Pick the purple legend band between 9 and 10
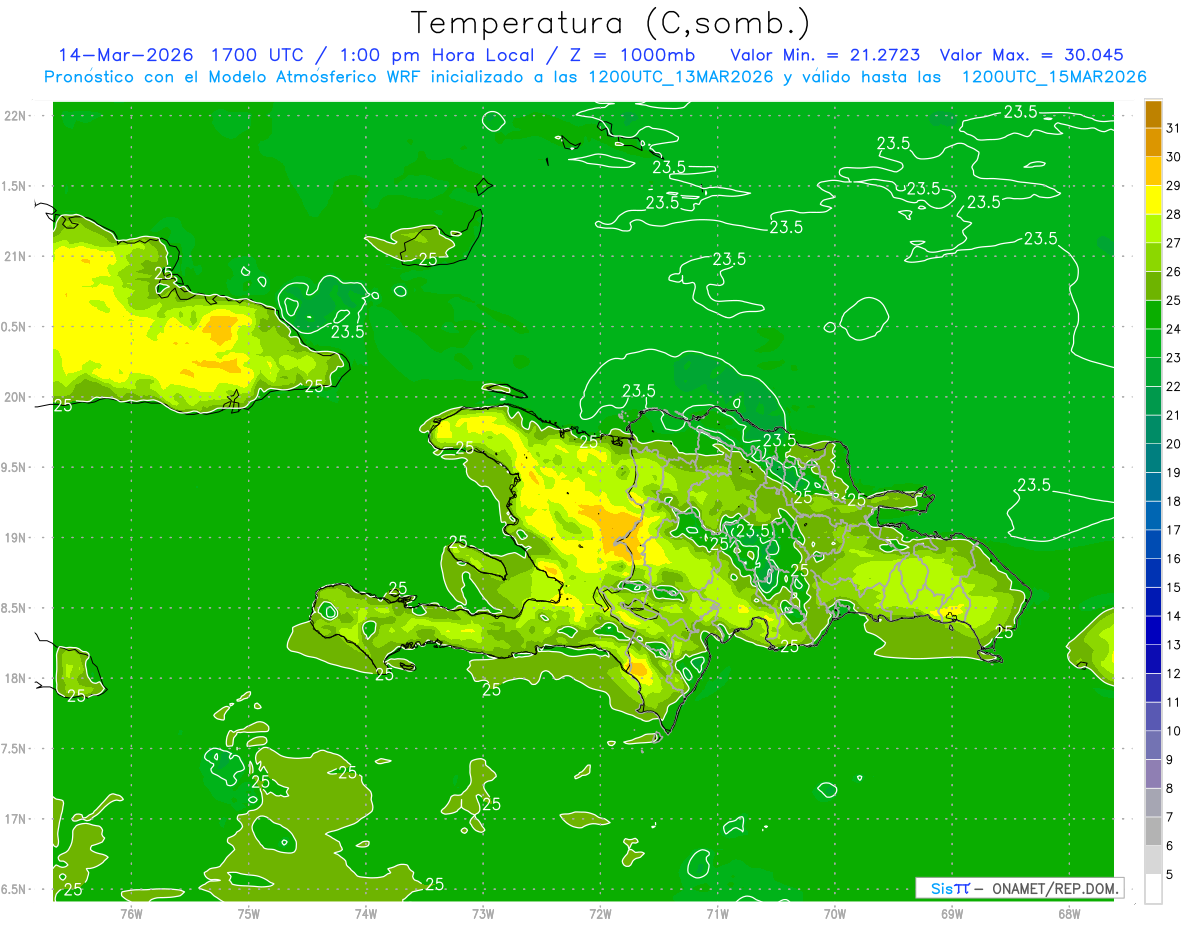Screen dimensions: 1200x927 1153,746
